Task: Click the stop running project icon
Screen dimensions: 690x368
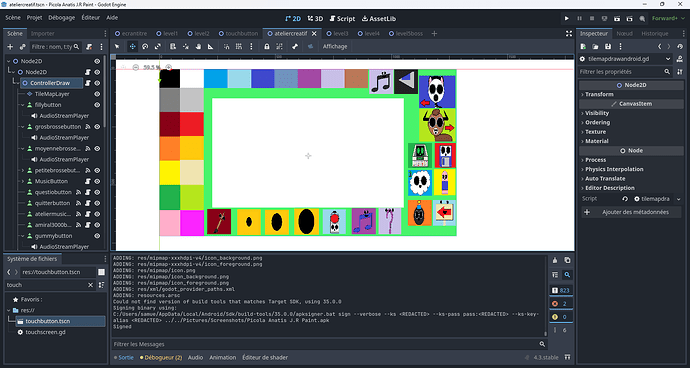Action: pos(592,18)
